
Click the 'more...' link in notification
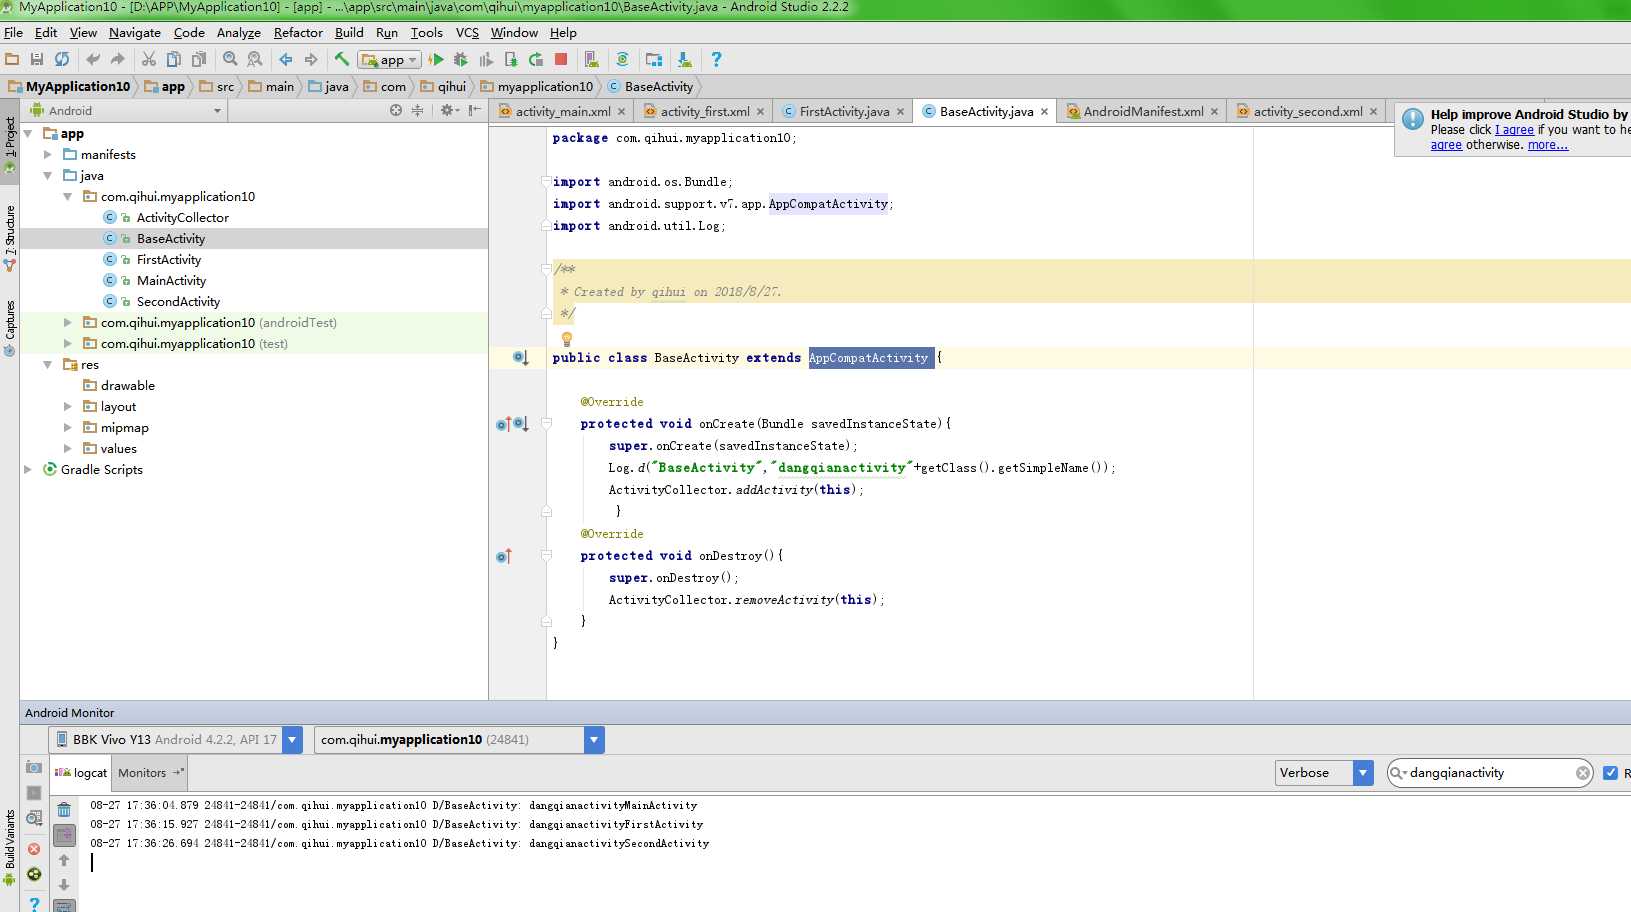pos(1547,145)
